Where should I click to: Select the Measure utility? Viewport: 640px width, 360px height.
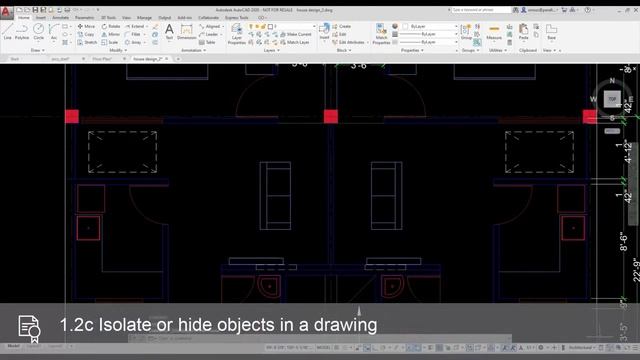point(494,32)
